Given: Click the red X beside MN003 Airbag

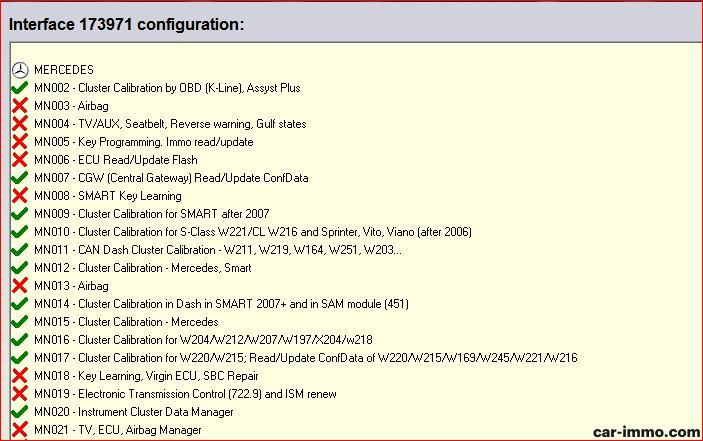Looking at the screenshot, I should pyautogui.click(x=19, y=106).
